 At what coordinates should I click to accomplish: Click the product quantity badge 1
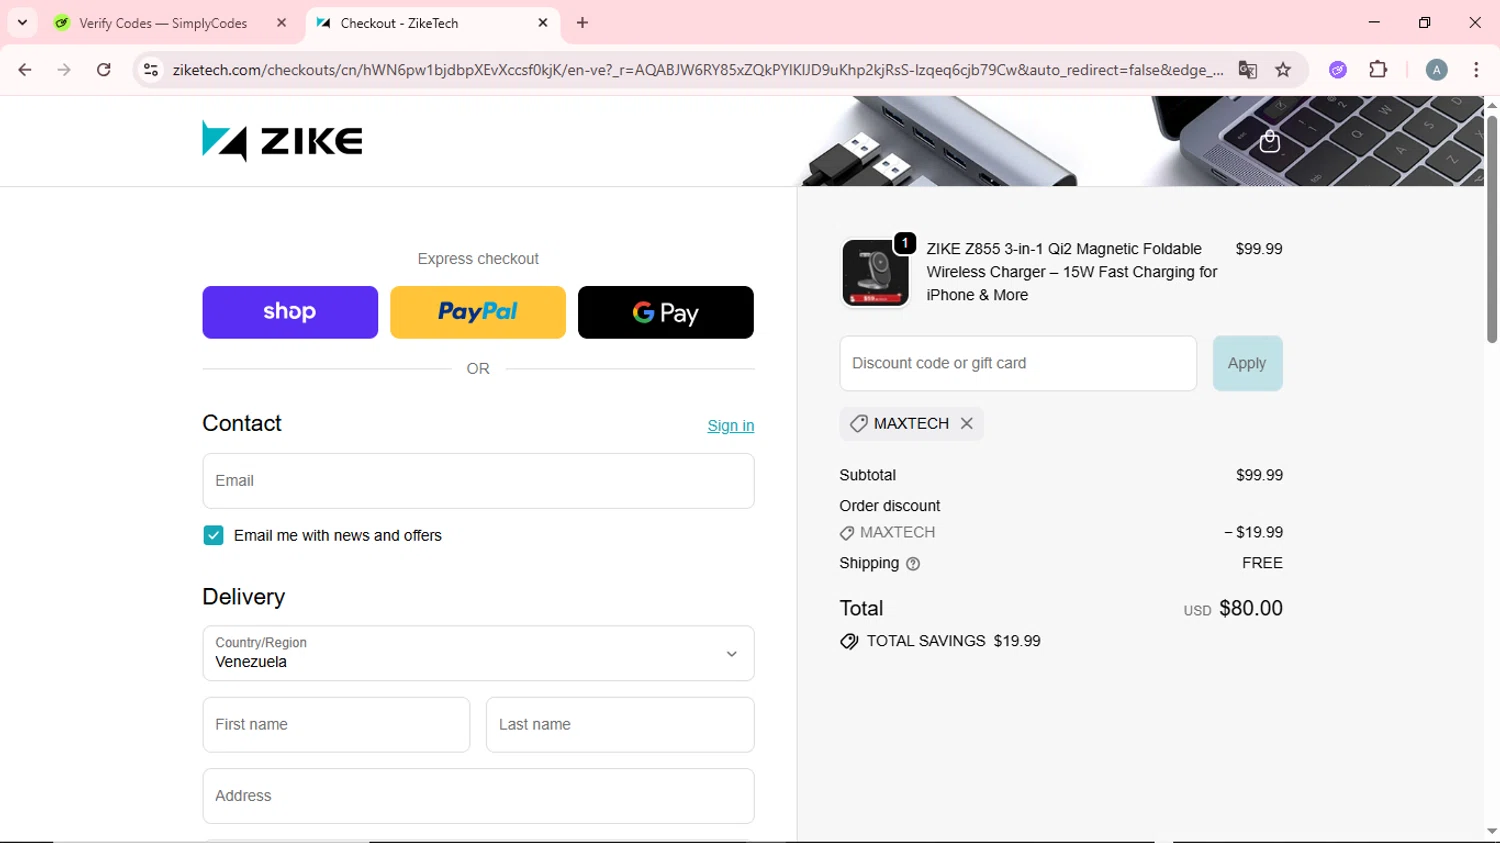point(904,243)
